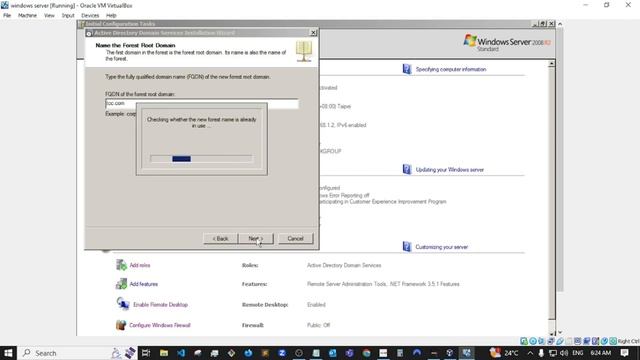This screenshot has width=640, height=360.
Task: Click the FQDN of forest root domain field
Action: 202,104
